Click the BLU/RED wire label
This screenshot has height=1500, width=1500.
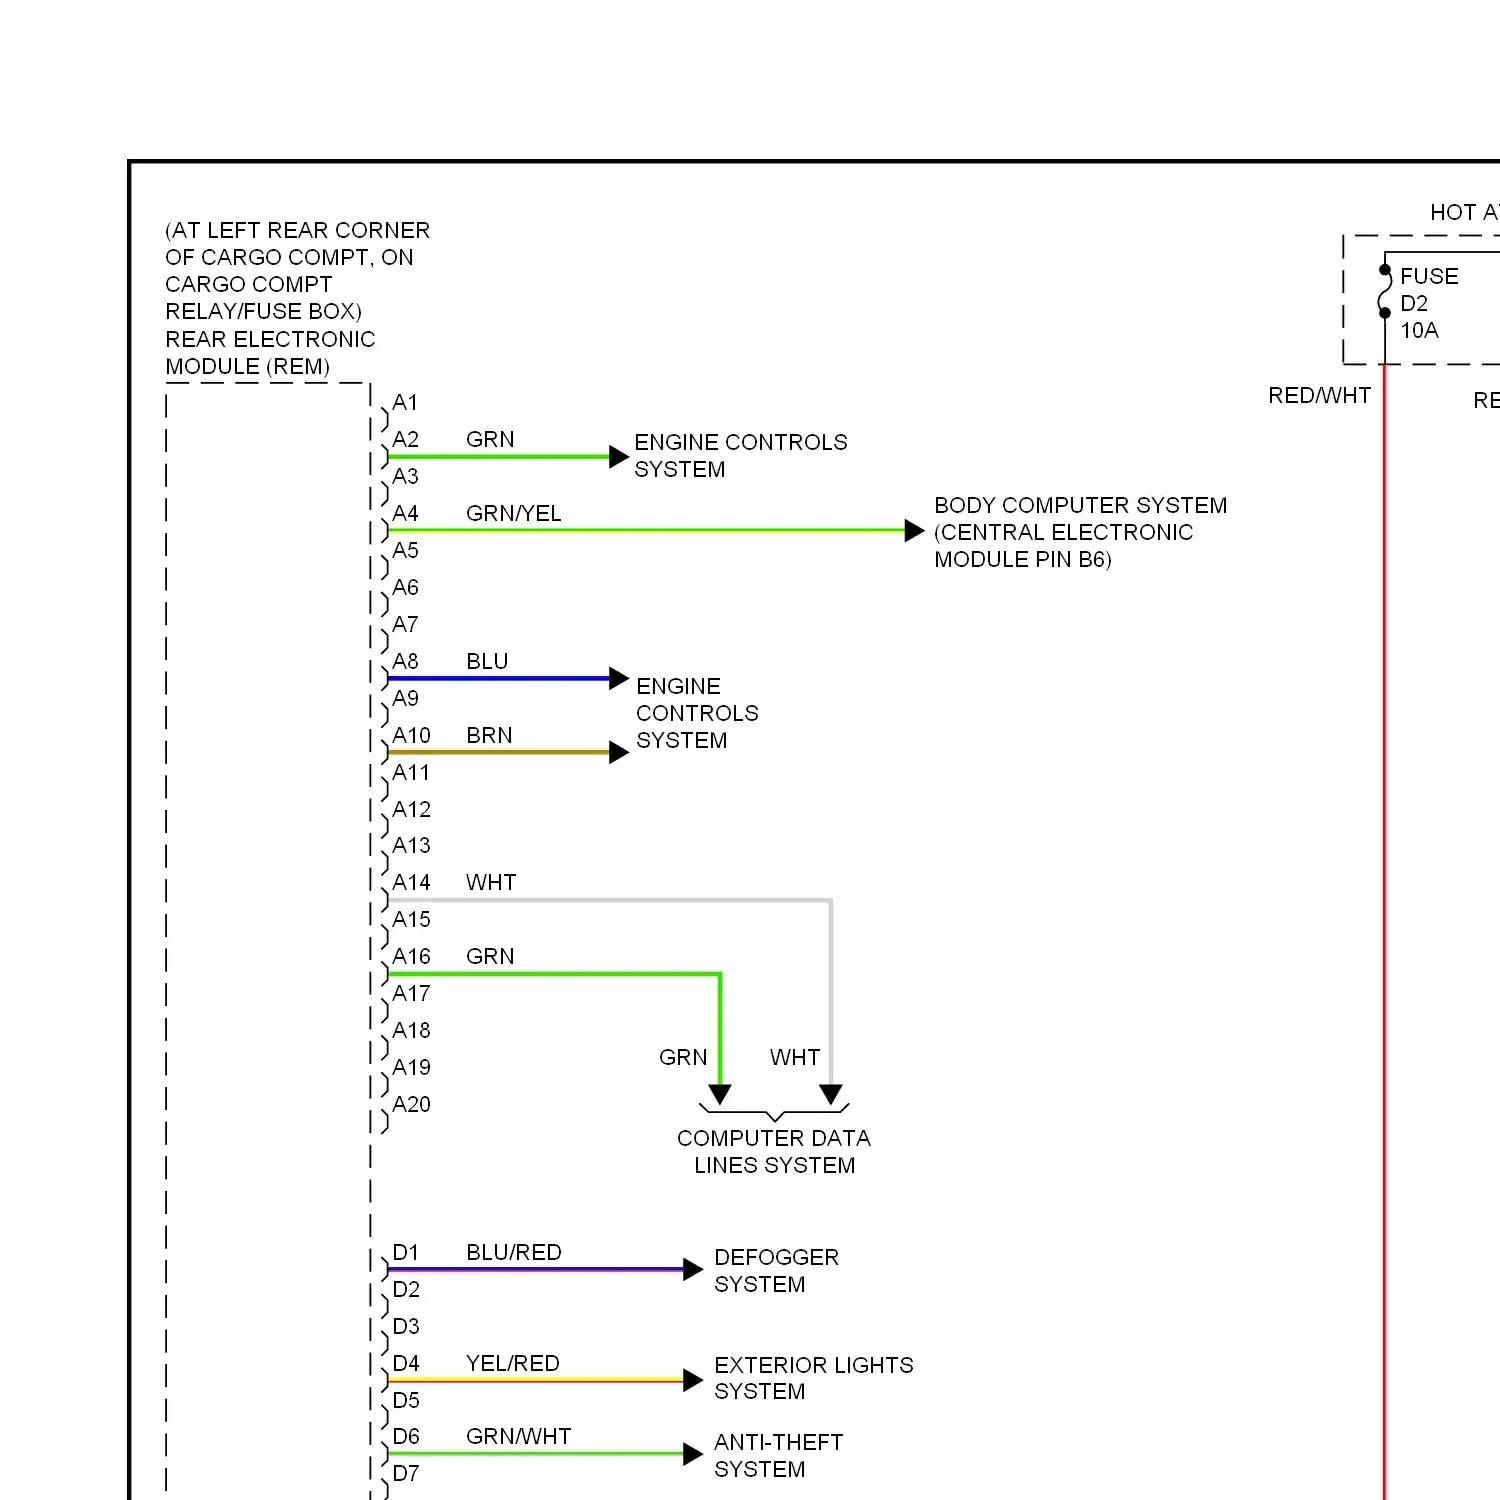click(514, 1253)
